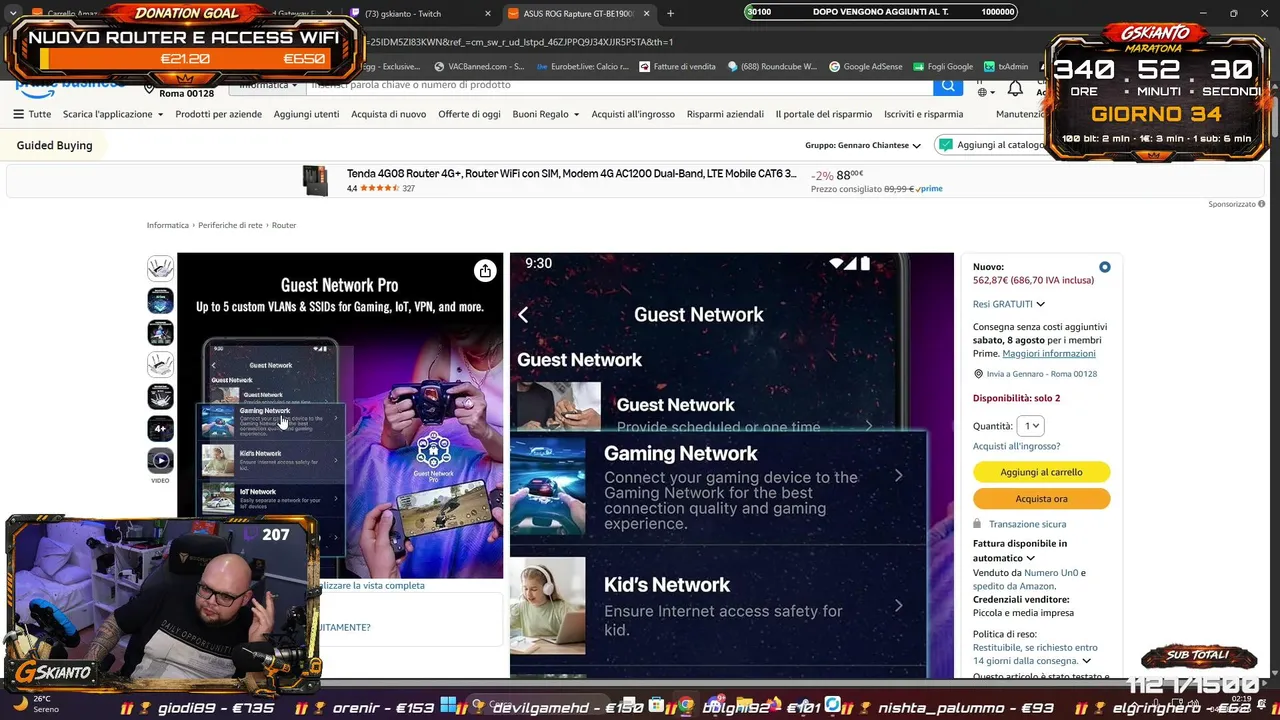Screen dimensions: 1280x720
Task: Expand the Resi GRATUITI details
Action: click(1008, 304)
